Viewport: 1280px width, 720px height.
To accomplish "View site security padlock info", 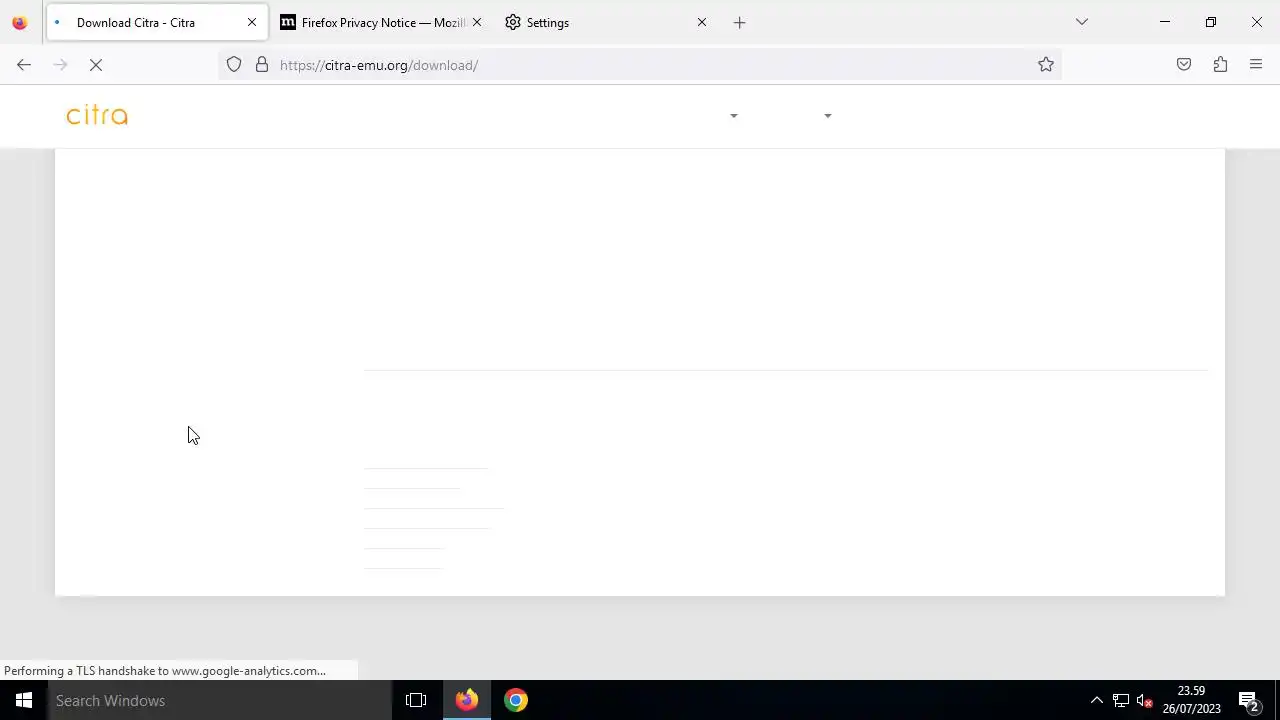I will 262,65.
